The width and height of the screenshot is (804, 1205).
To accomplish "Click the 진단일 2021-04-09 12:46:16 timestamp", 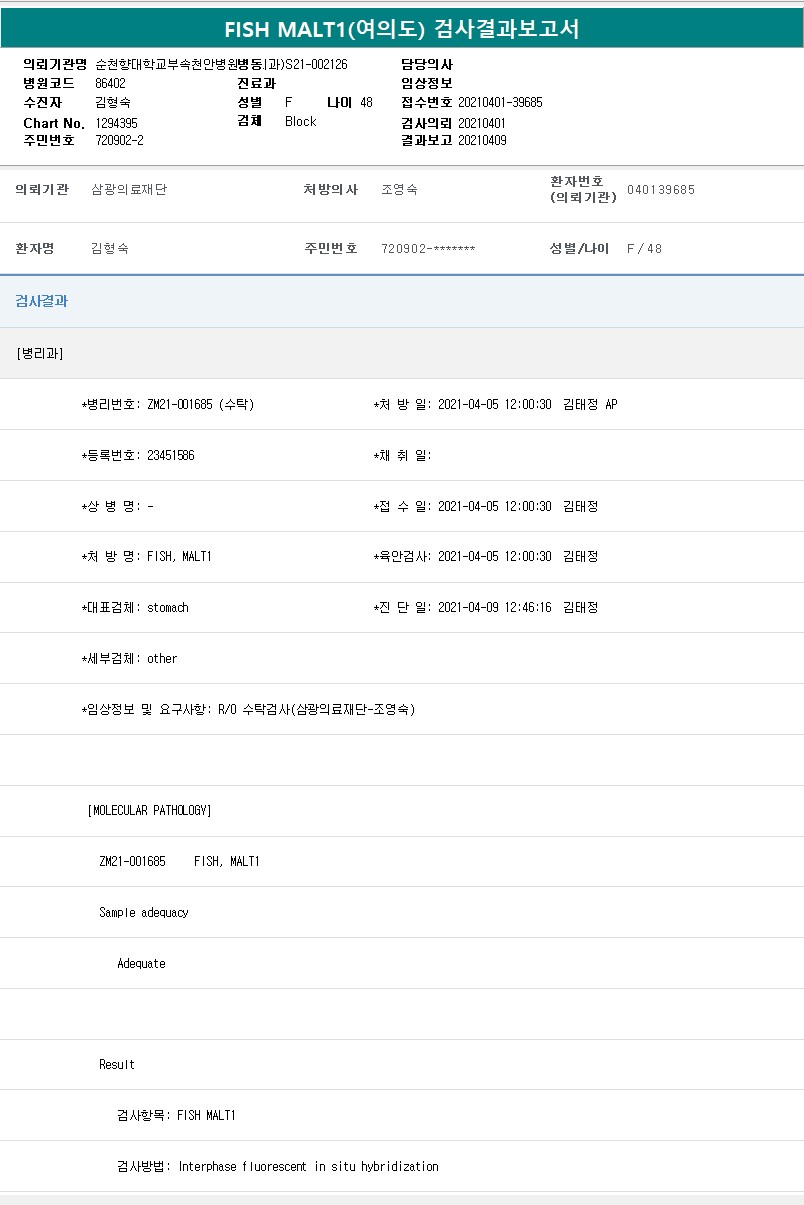I will (x=494, y=607).
